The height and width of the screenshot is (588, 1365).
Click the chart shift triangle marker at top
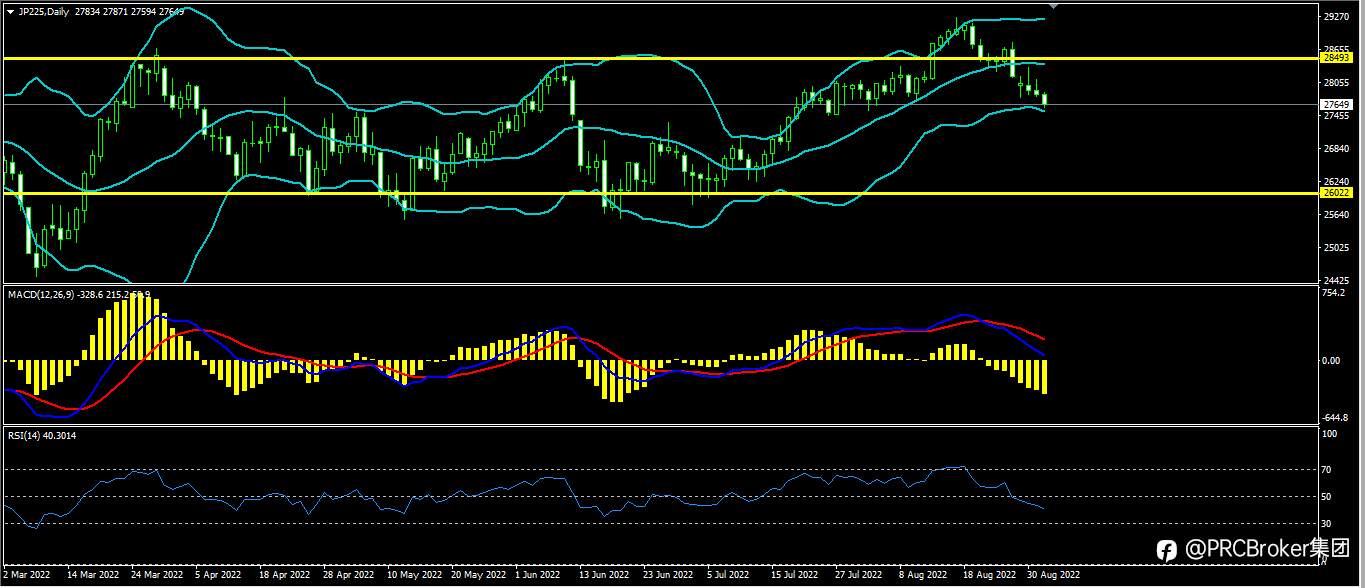(1051, 6)
